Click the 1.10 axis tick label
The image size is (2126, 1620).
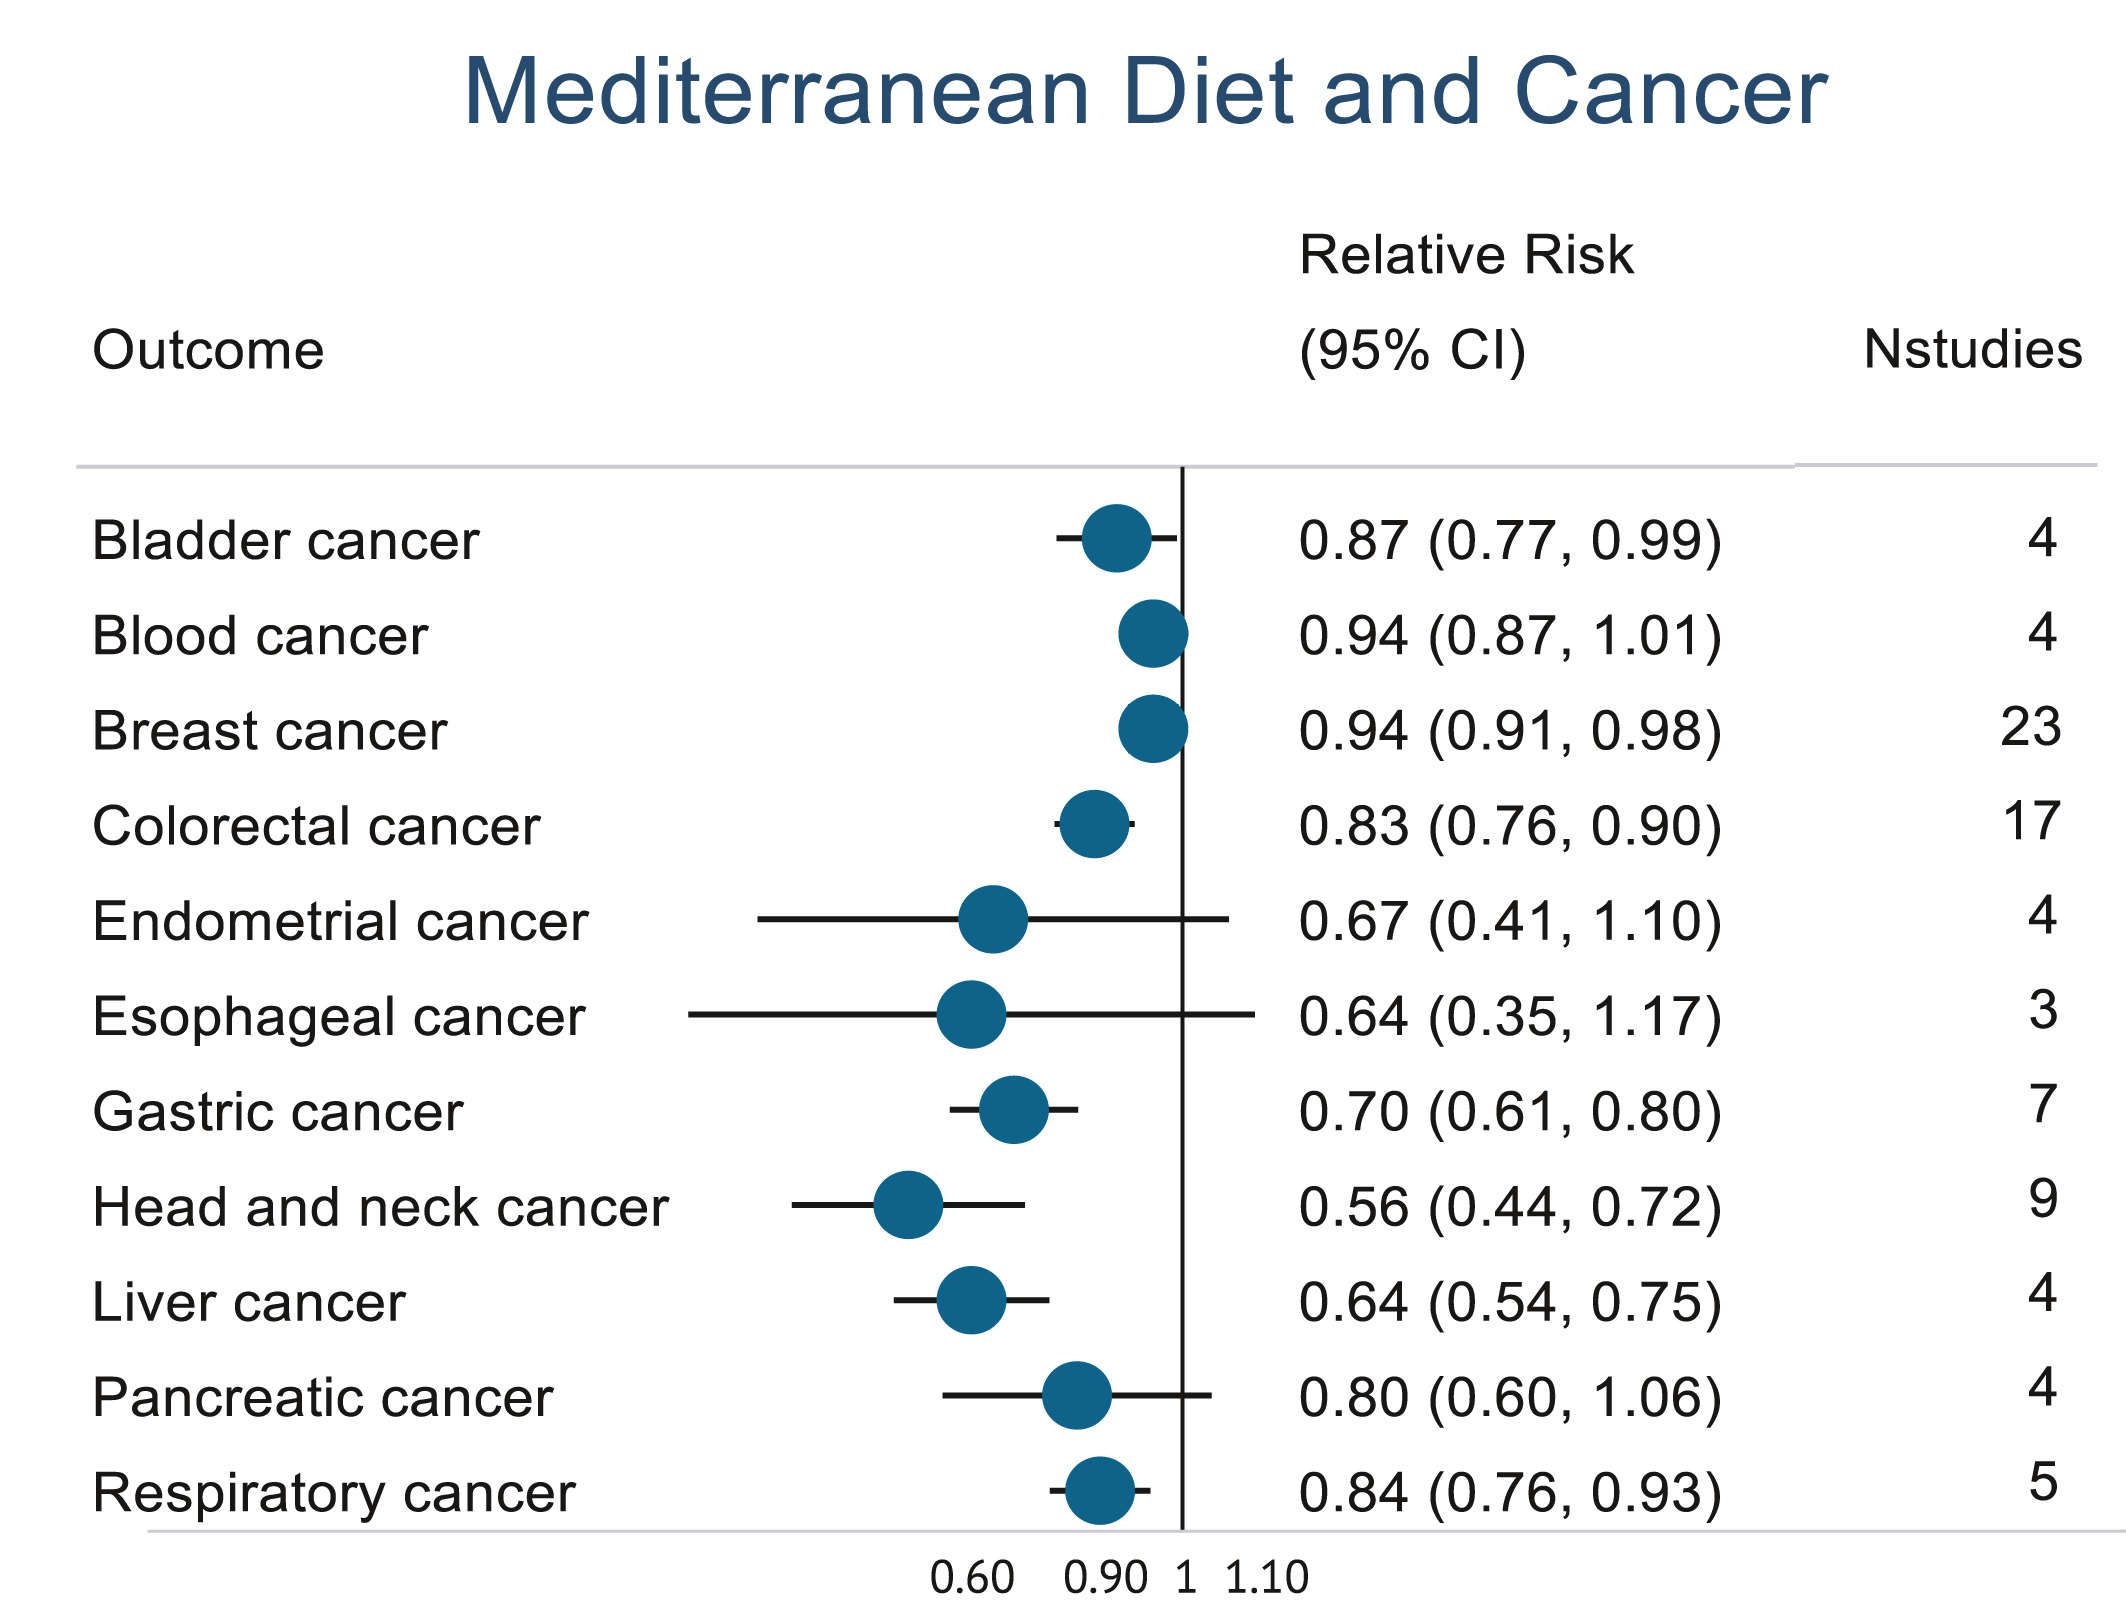pyautogui.click(x=1266, y=1578)
